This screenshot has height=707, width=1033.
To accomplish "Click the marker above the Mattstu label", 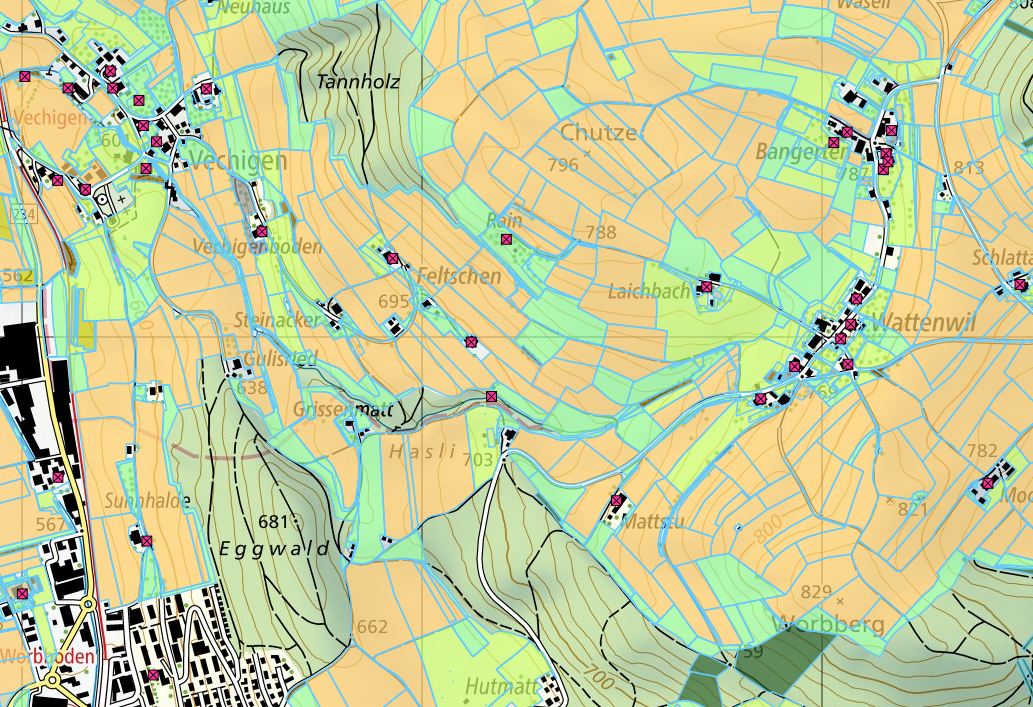I will point(616,500).
